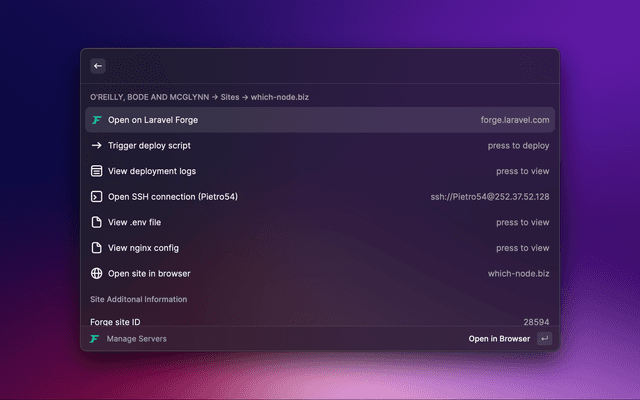Click the Forge icon in bottom bar
640x400 pixels.
pyautogui.click(x=95, y=339)
